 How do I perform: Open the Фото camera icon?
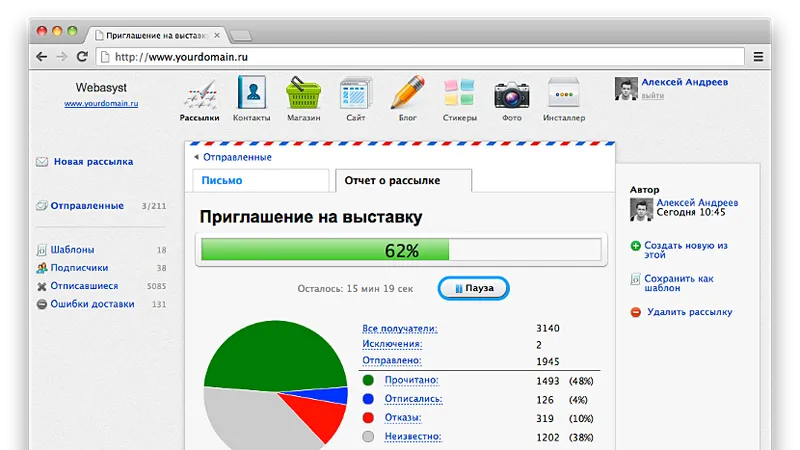[512, 95]
